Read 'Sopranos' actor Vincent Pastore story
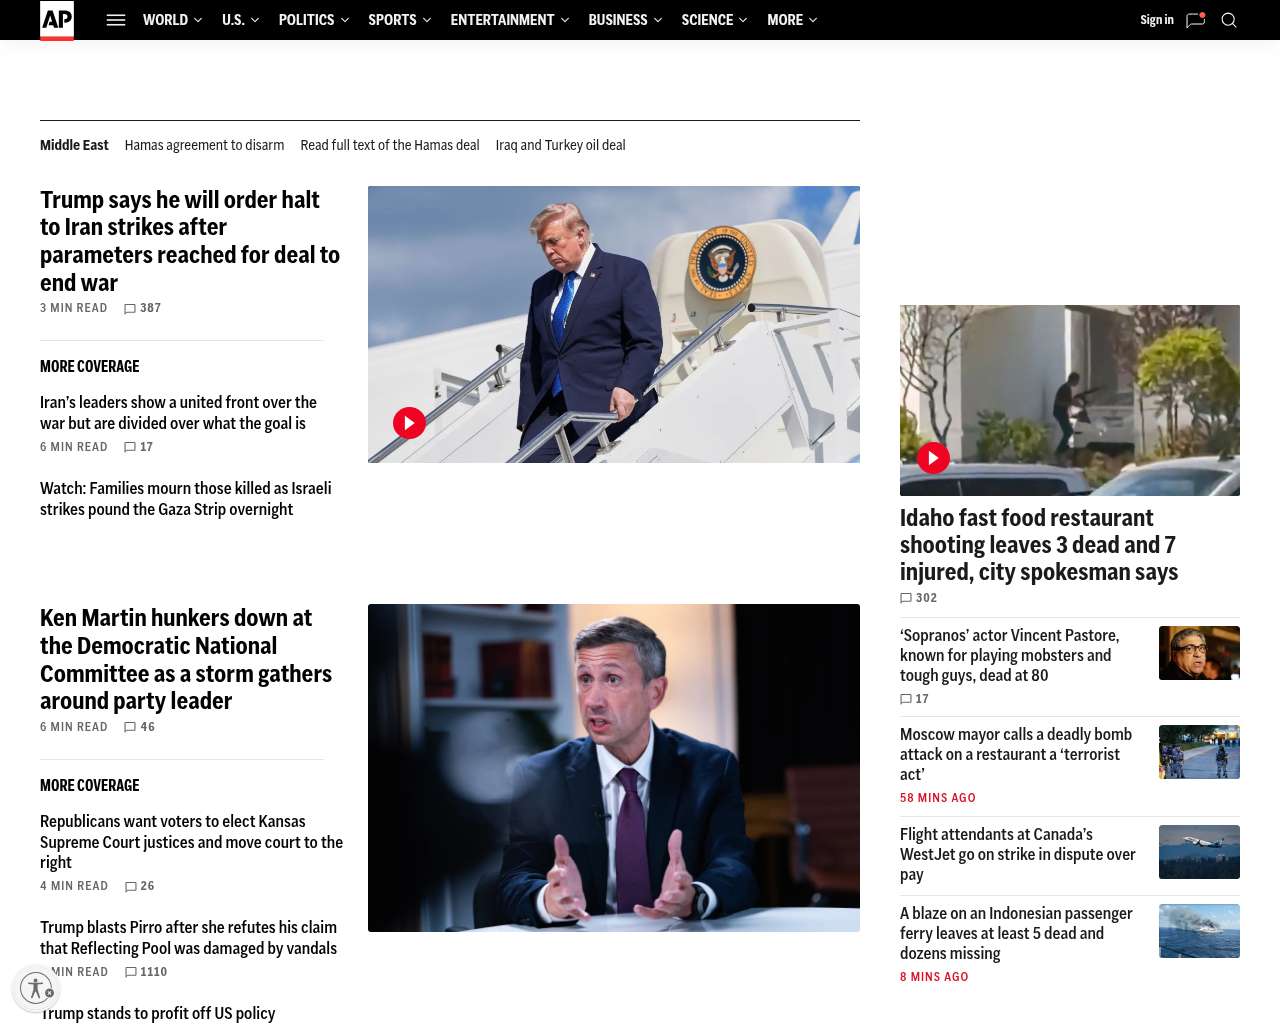The image size is (1280, 1024). tap(1009, 655)
